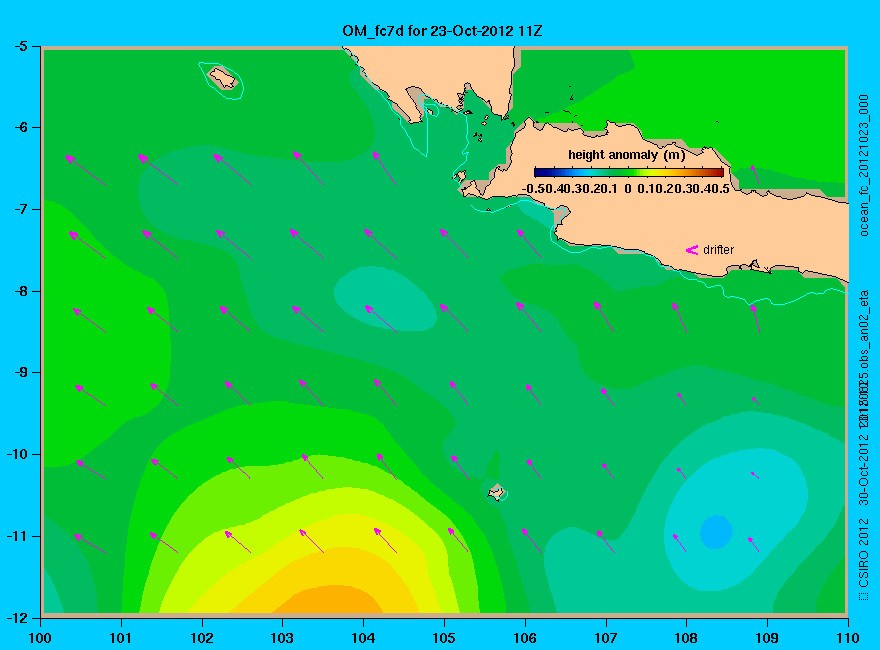Click the latitude tick label -11

17,536
